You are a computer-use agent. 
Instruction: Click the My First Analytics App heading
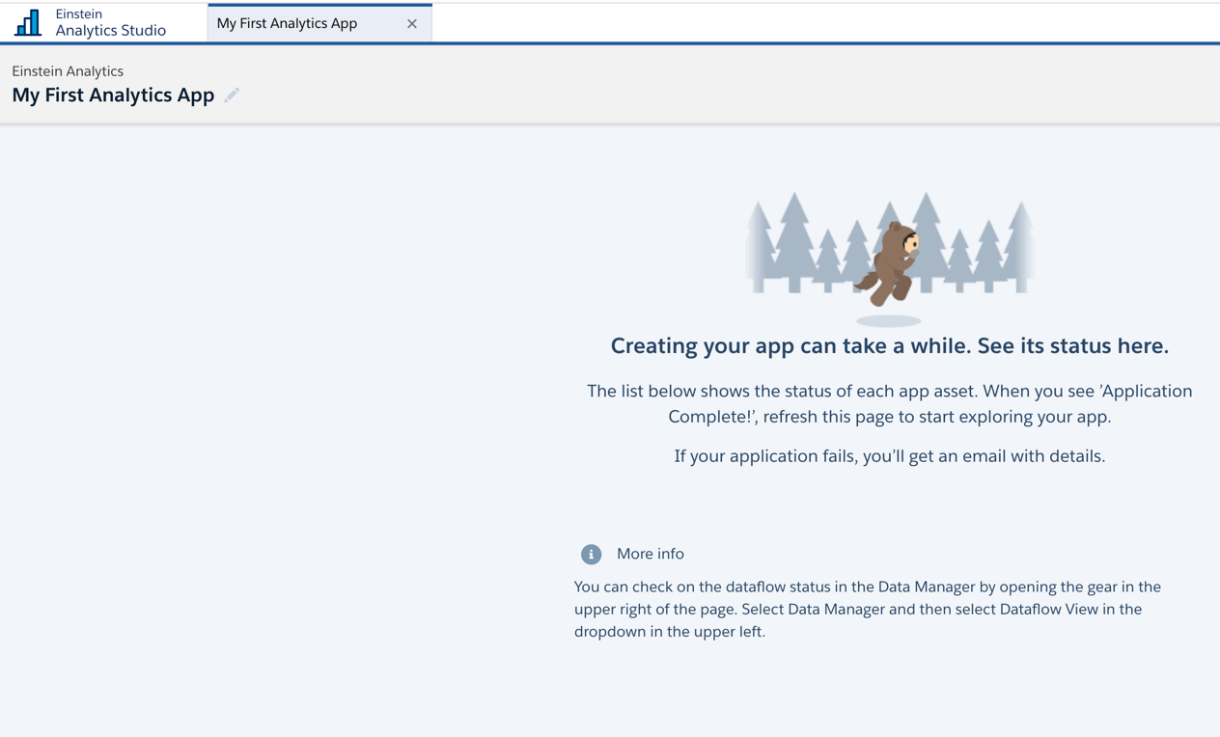pos(113,96)
